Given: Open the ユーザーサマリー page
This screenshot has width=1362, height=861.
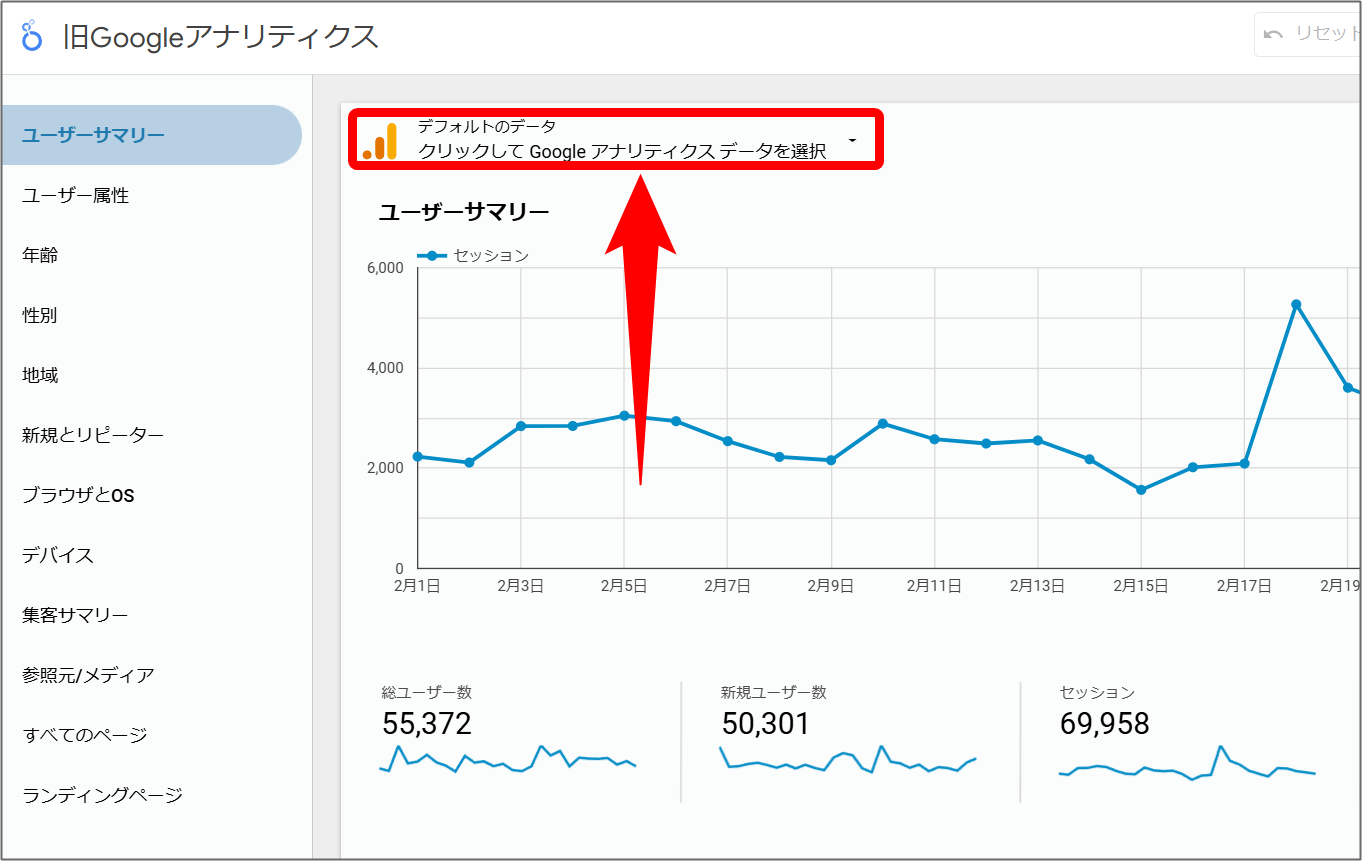Looking at the screenshot, I should click(93, 135).
